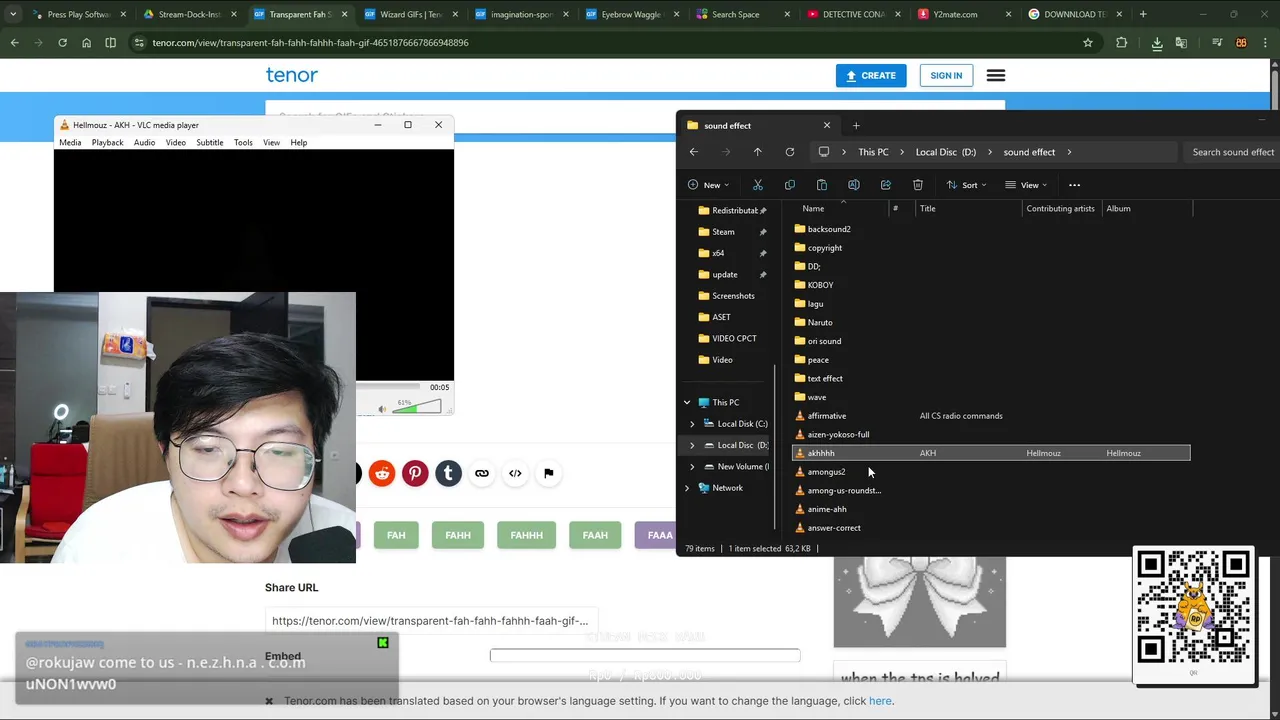Screen dimensions: 1280x720
Task: Select the Screenshots folder in navigation pane
Action: pos(733,296)
